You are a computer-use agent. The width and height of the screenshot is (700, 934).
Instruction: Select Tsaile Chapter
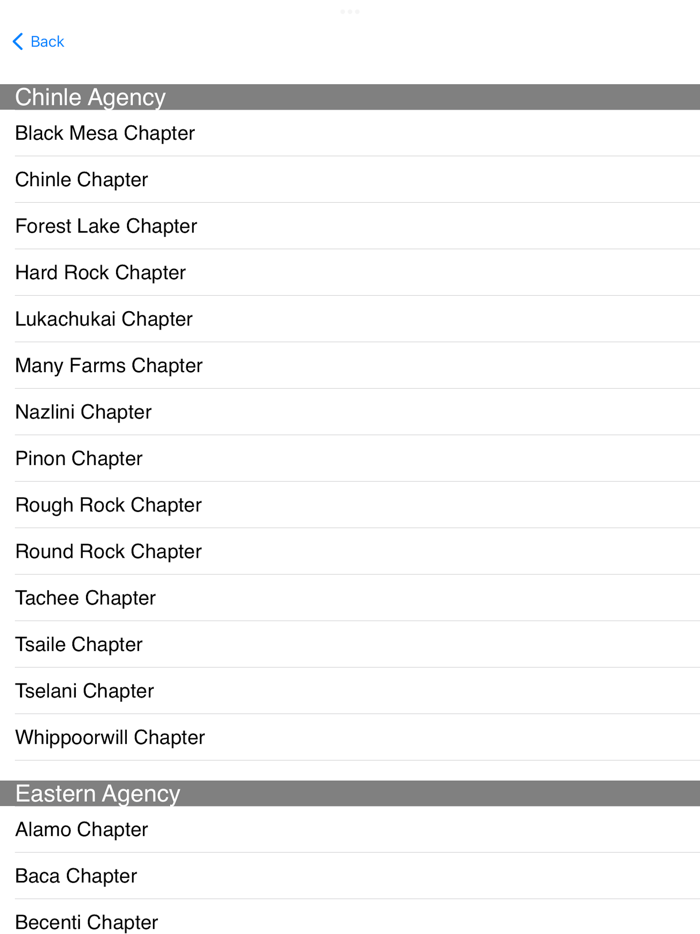click(x=79, y=644)
